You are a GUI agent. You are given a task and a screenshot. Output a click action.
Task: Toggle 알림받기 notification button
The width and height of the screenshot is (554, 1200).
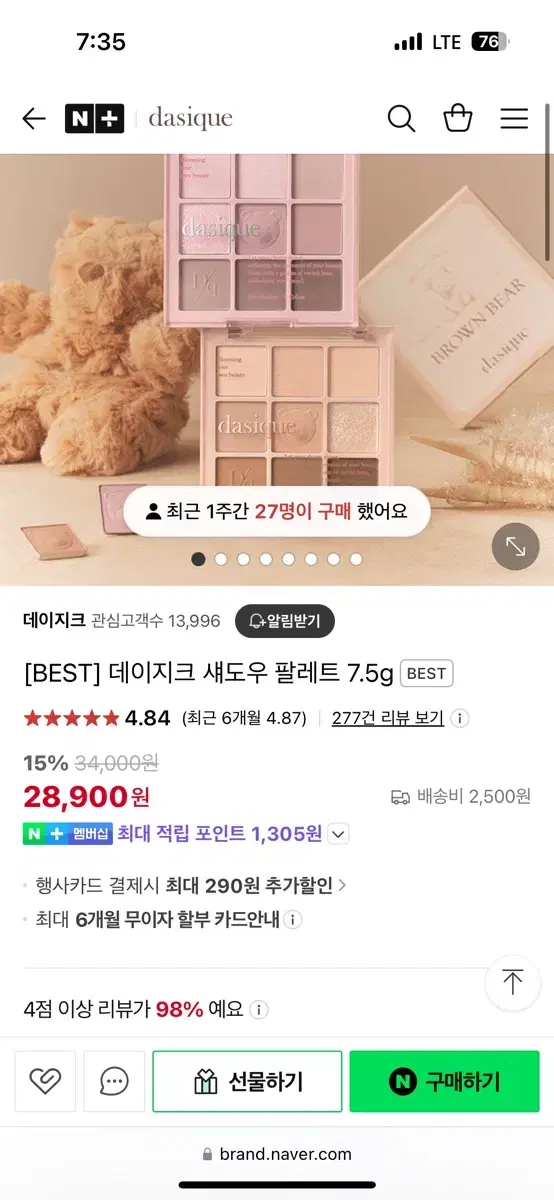point(285,621)
